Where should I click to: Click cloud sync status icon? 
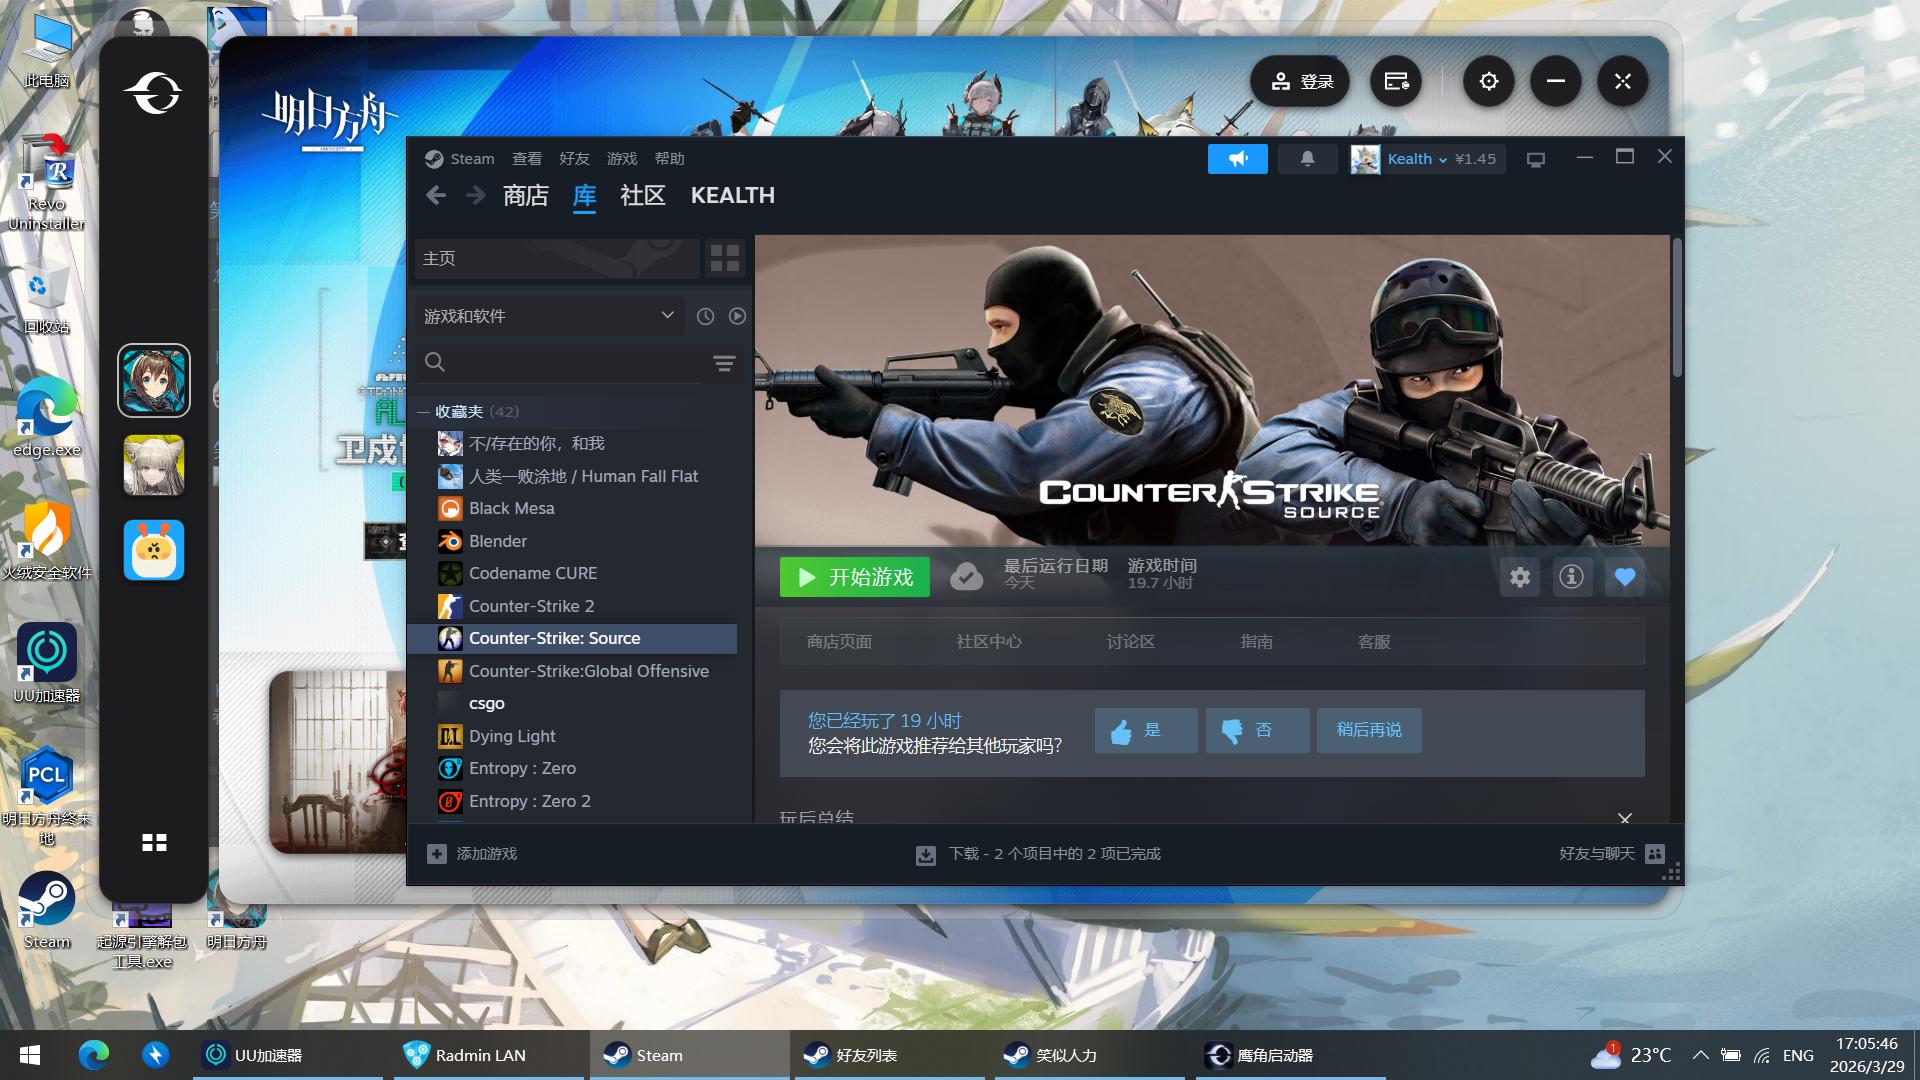pos(966,577)
